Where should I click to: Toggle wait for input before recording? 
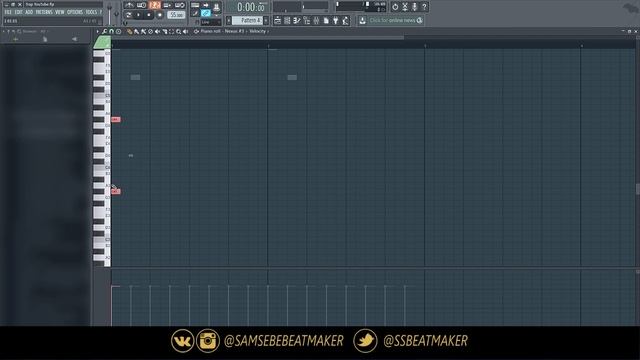pos(142,5)
